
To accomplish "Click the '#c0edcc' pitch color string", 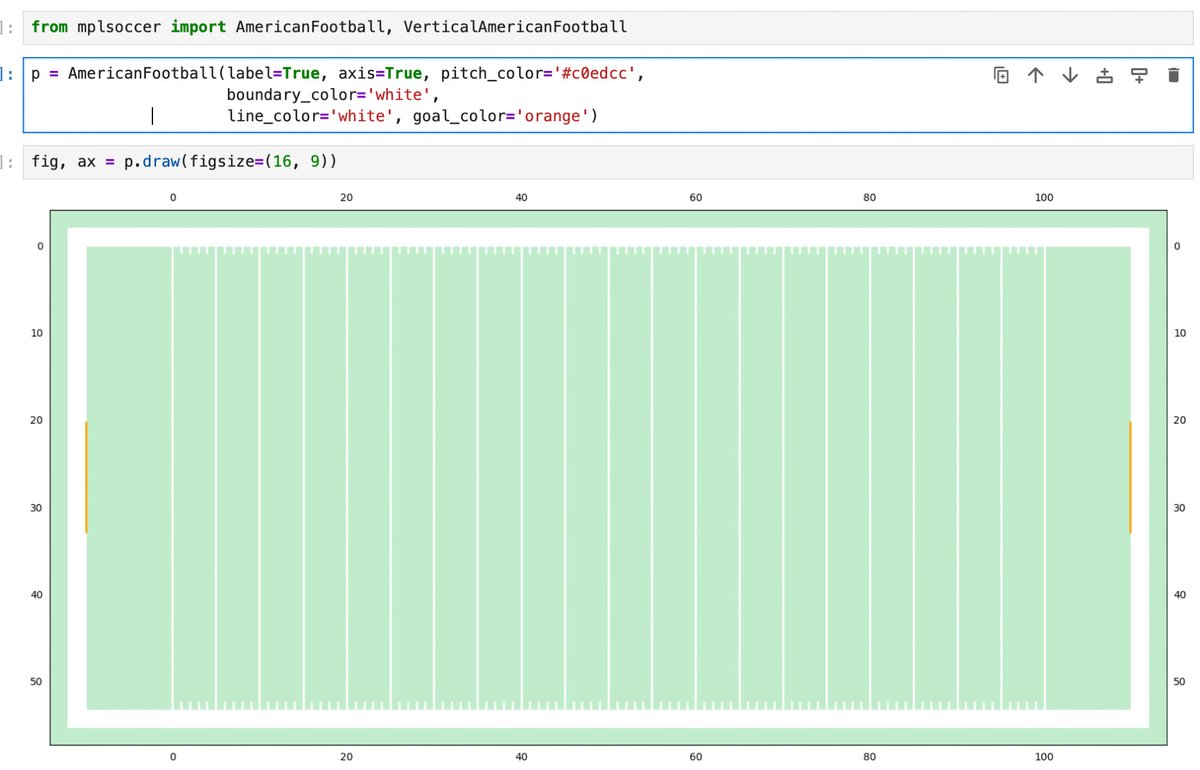I will [x=592, y=74].
